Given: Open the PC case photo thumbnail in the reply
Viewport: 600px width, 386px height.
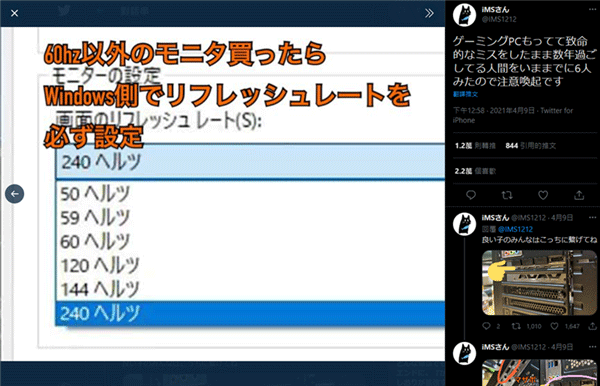Looking at the screenshot, I should [x=539, y=283].
